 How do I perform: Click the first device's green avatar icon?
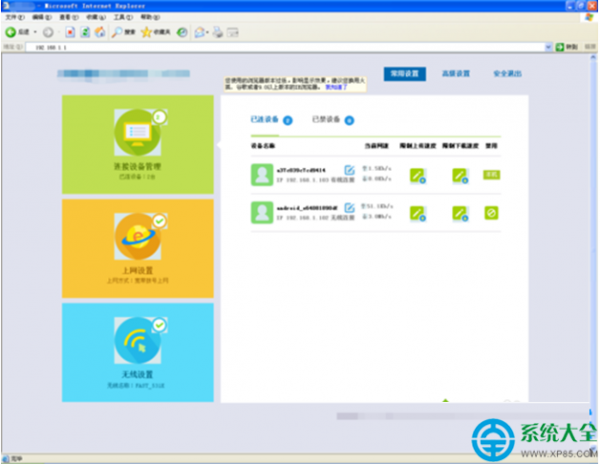tap(262, 175)
